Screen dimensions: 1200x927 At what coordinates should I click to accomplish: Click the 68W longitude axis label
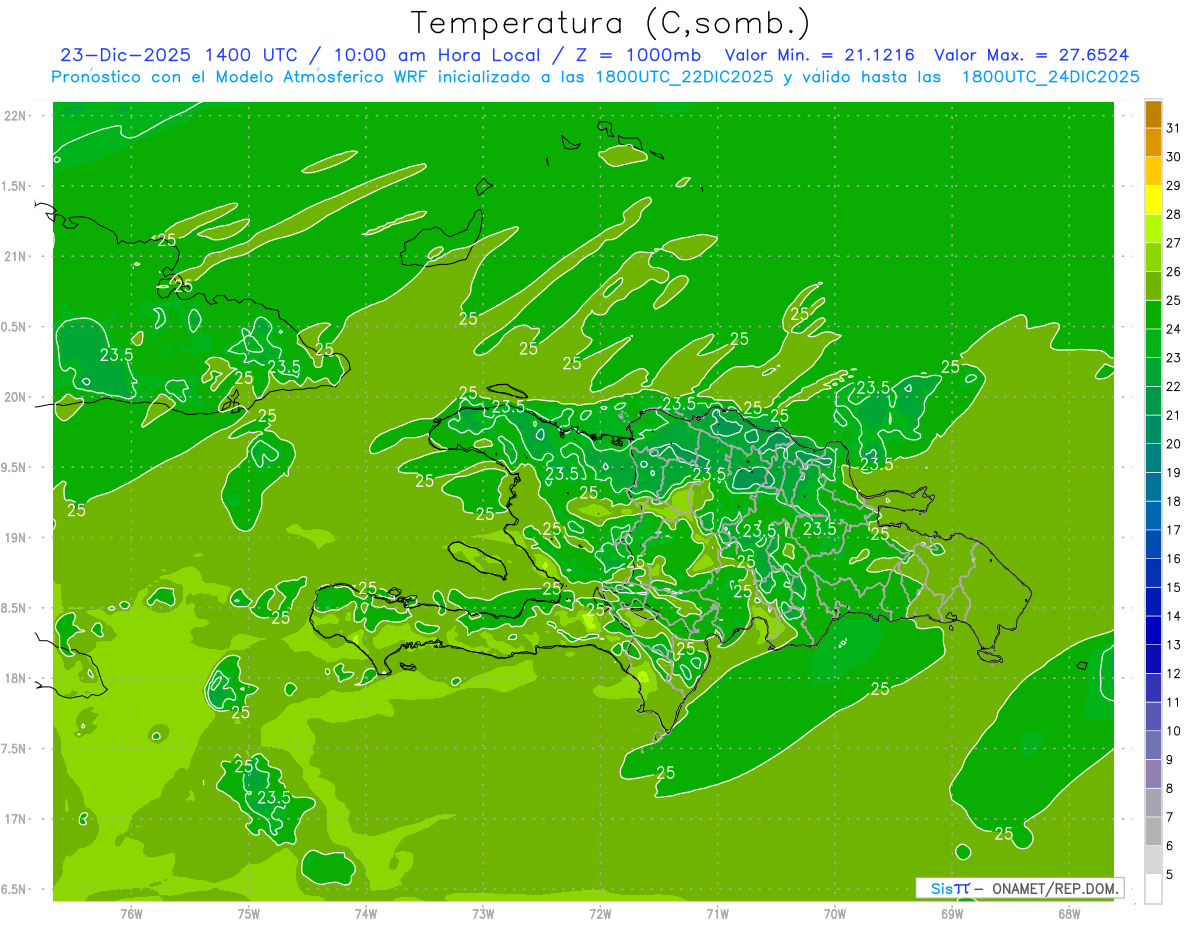1069,913
